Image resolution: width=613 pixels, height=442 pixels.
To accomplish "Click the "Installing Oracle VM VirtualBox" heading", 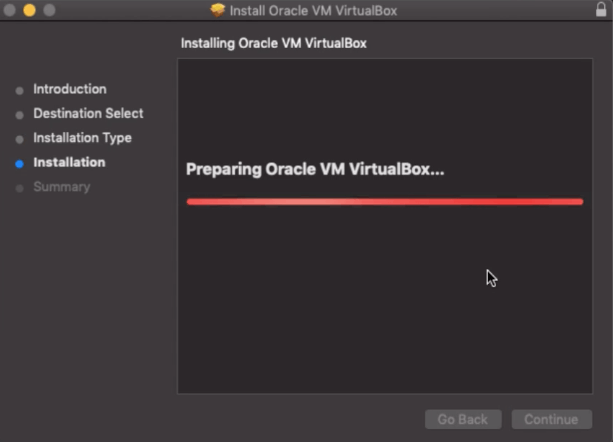I will coord(280,45).
